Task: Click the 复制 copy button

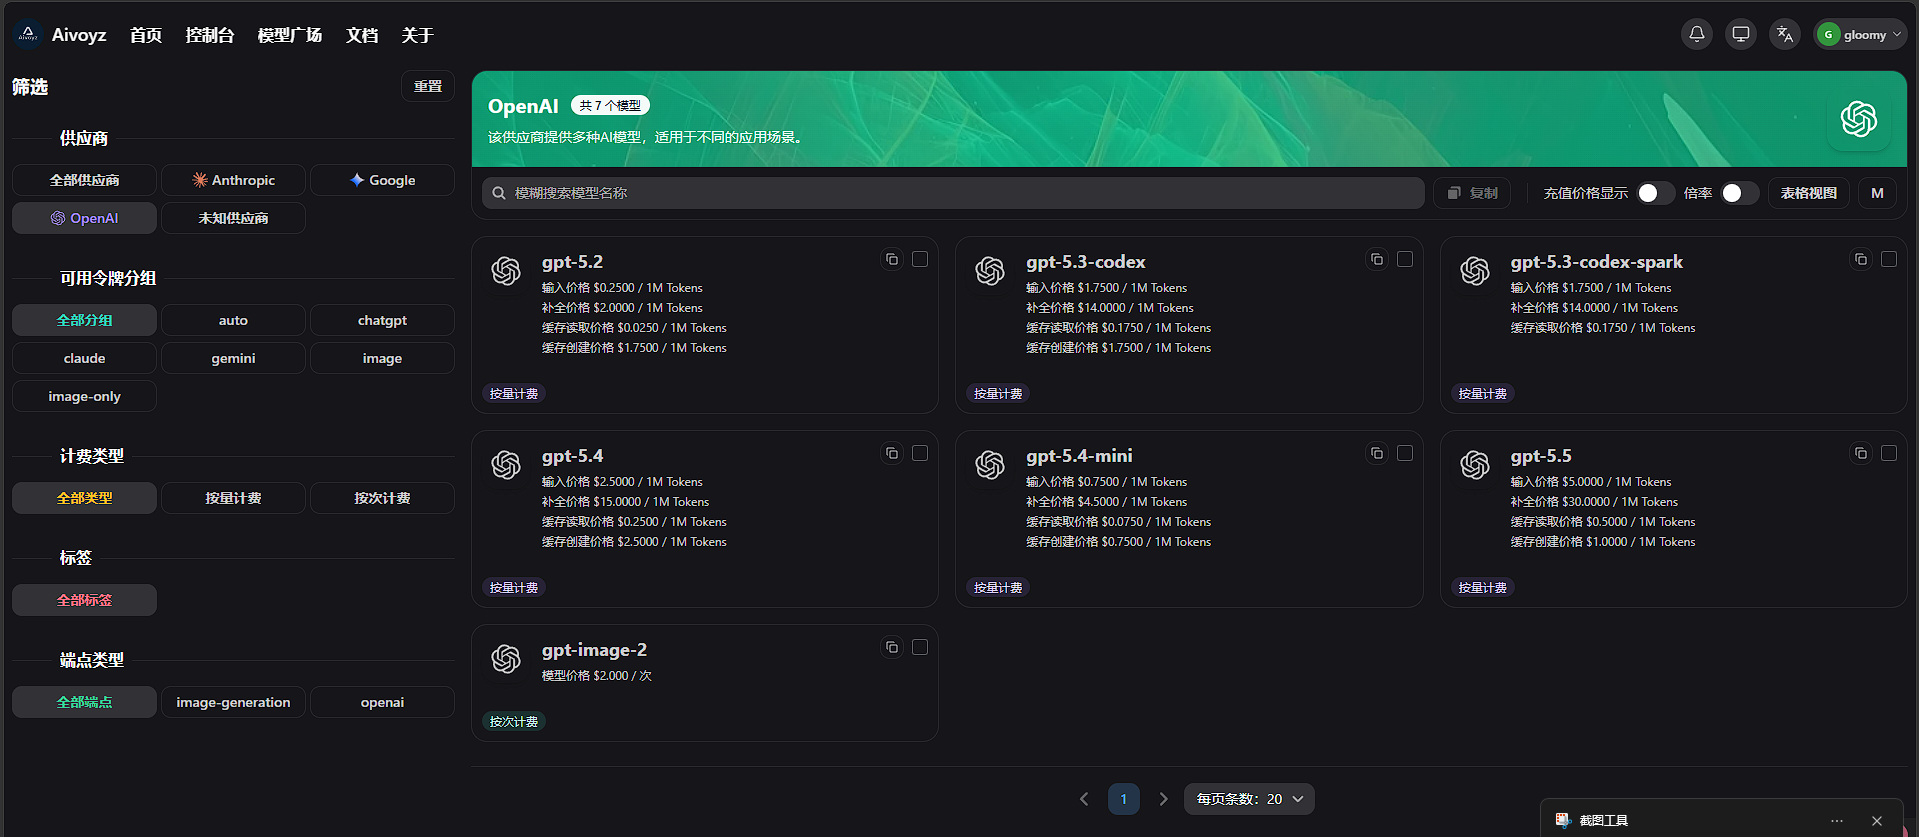Action: tap(1472, 193)
